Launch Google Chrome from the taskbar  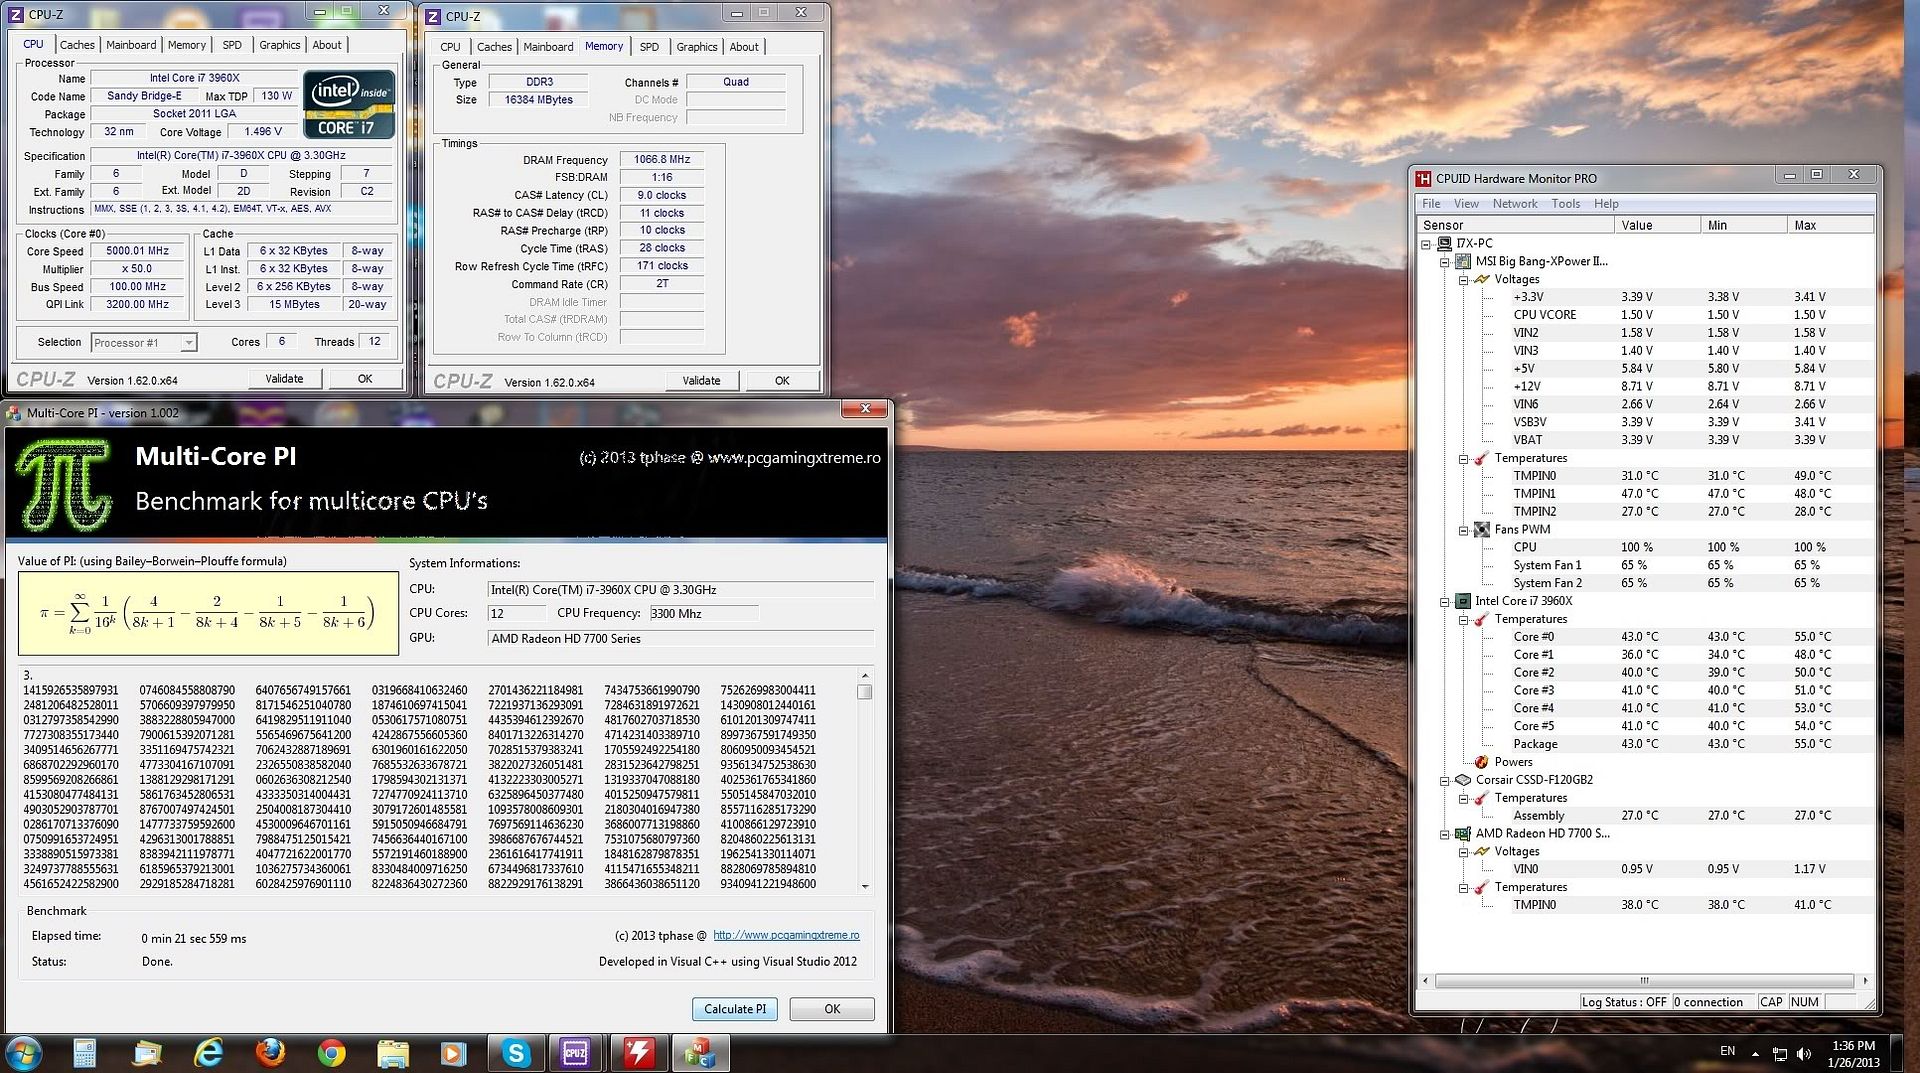point(331,1053)
